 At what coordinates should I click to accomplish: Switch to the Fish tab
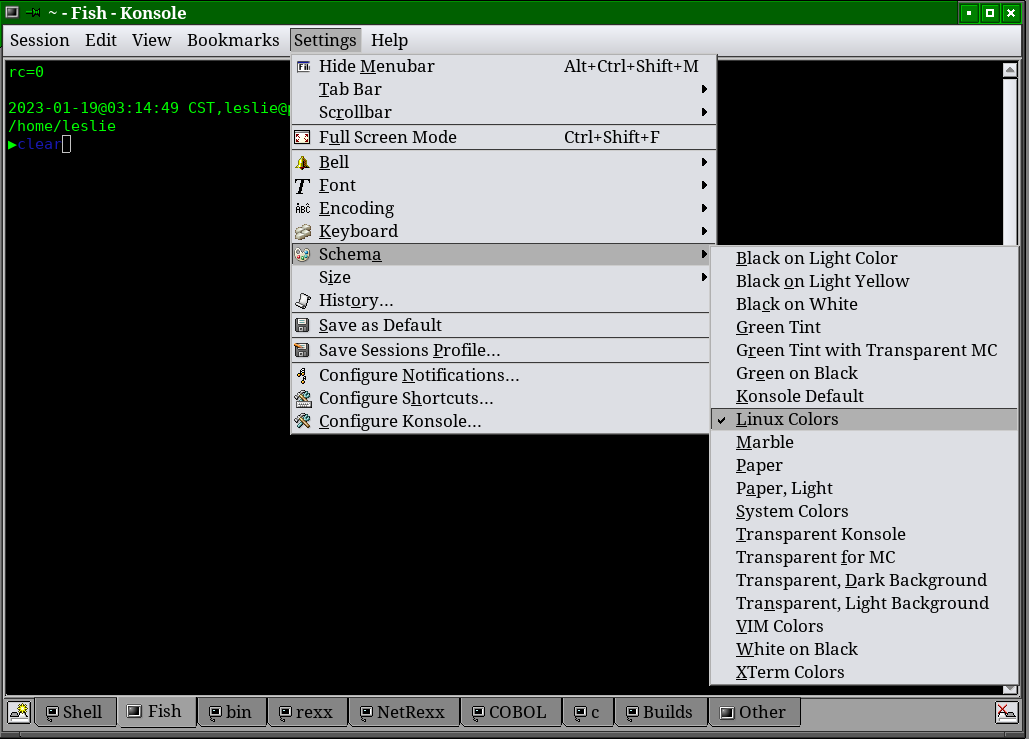pyautogui.click(x=156, y=711)
